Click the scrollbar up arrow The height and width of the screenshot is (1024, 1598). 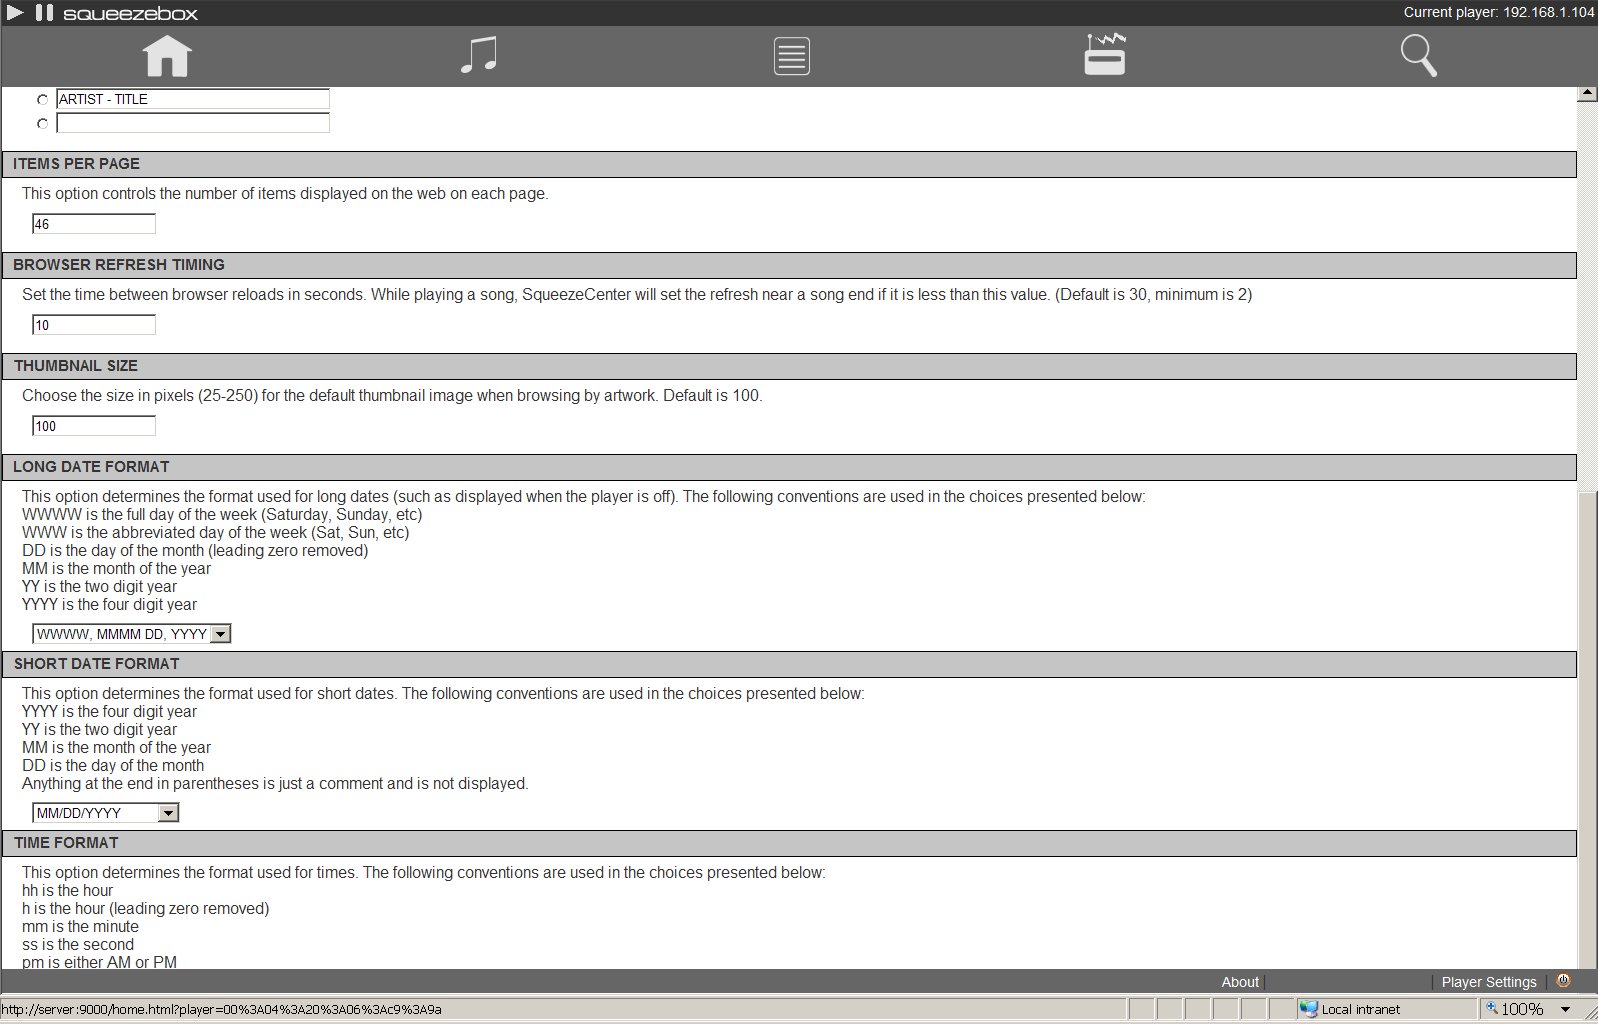tap(1586, 94)
